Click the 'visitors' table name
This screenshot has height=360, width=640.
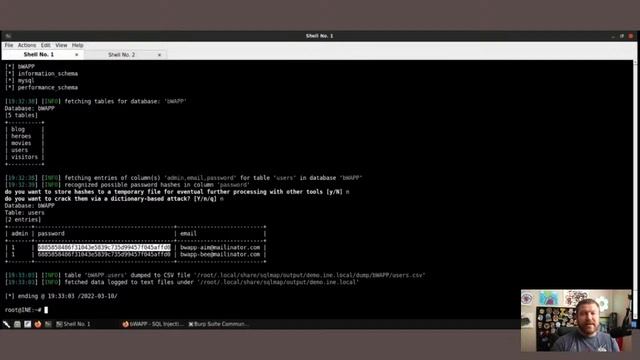(24, 157)
